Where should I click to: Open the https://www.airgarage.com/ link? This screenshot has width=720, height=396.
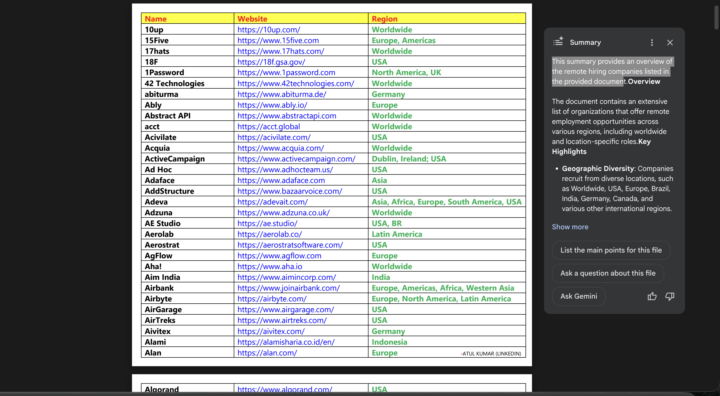click(286, 310)
